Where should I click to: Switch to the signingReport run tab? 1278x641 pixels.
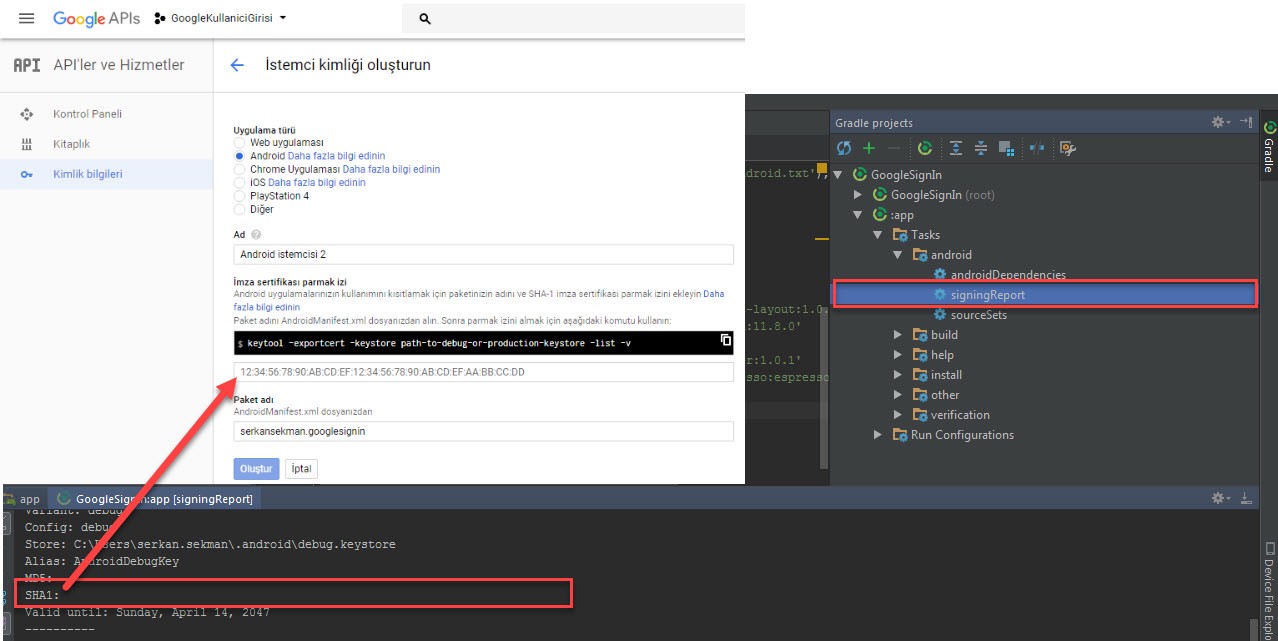tap(155, 498)
